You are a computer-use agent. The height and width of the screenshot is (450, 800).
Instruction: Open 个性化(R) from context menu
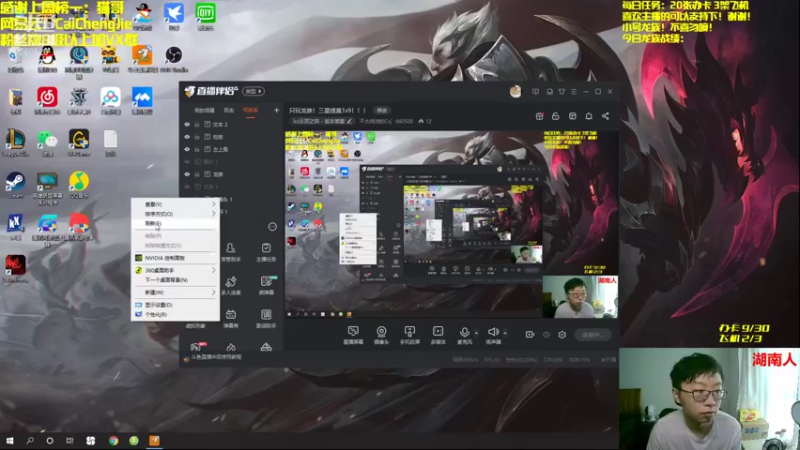[175, 315]
